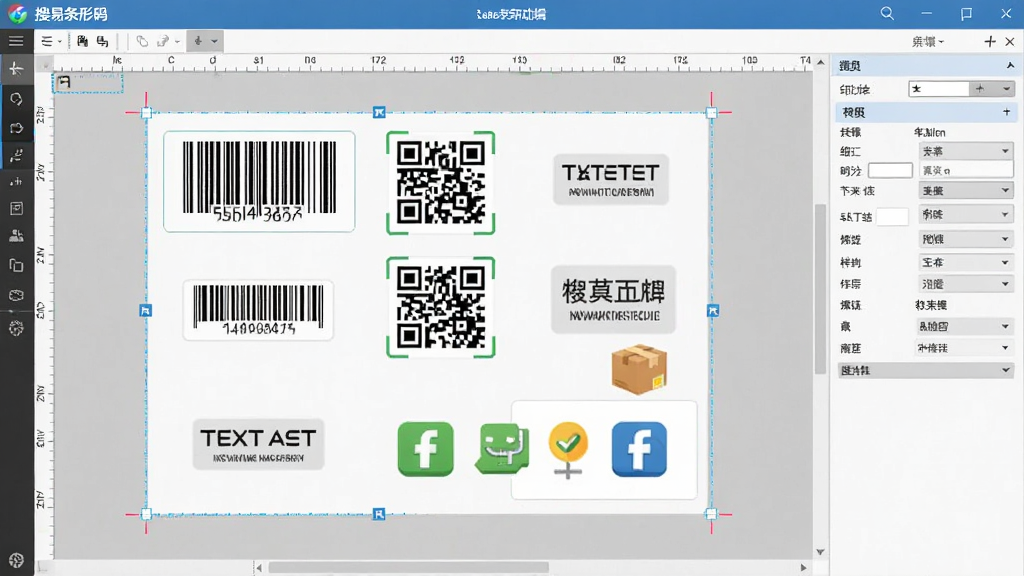
Task: Open the dropdown label atop the right panel
Action: 928,41
